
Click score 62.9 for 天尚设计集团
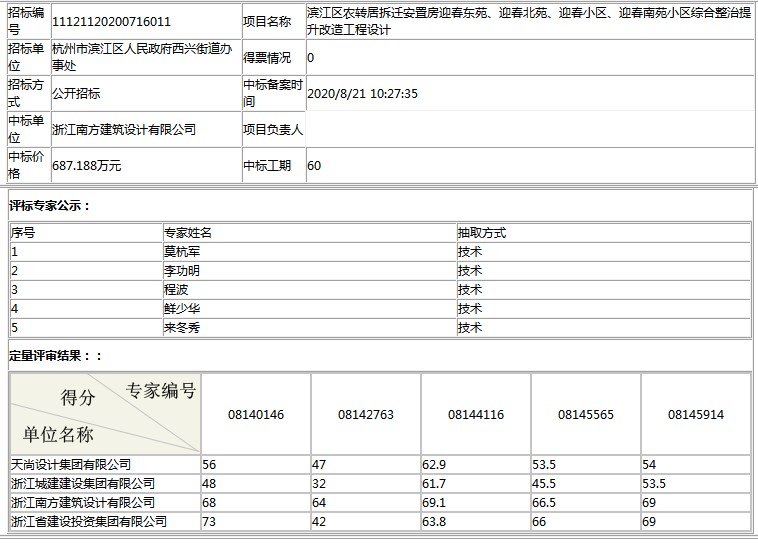(434, 465)
